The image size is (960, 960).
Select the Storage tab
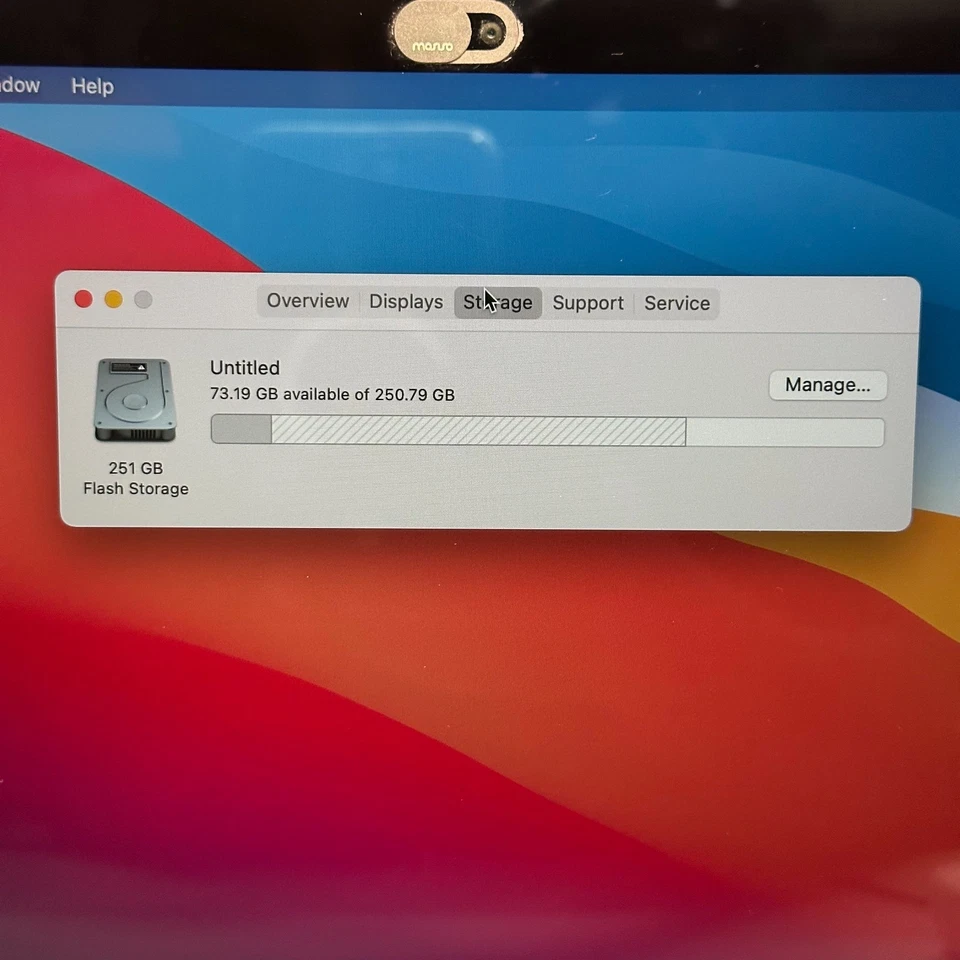click(497, 302)
